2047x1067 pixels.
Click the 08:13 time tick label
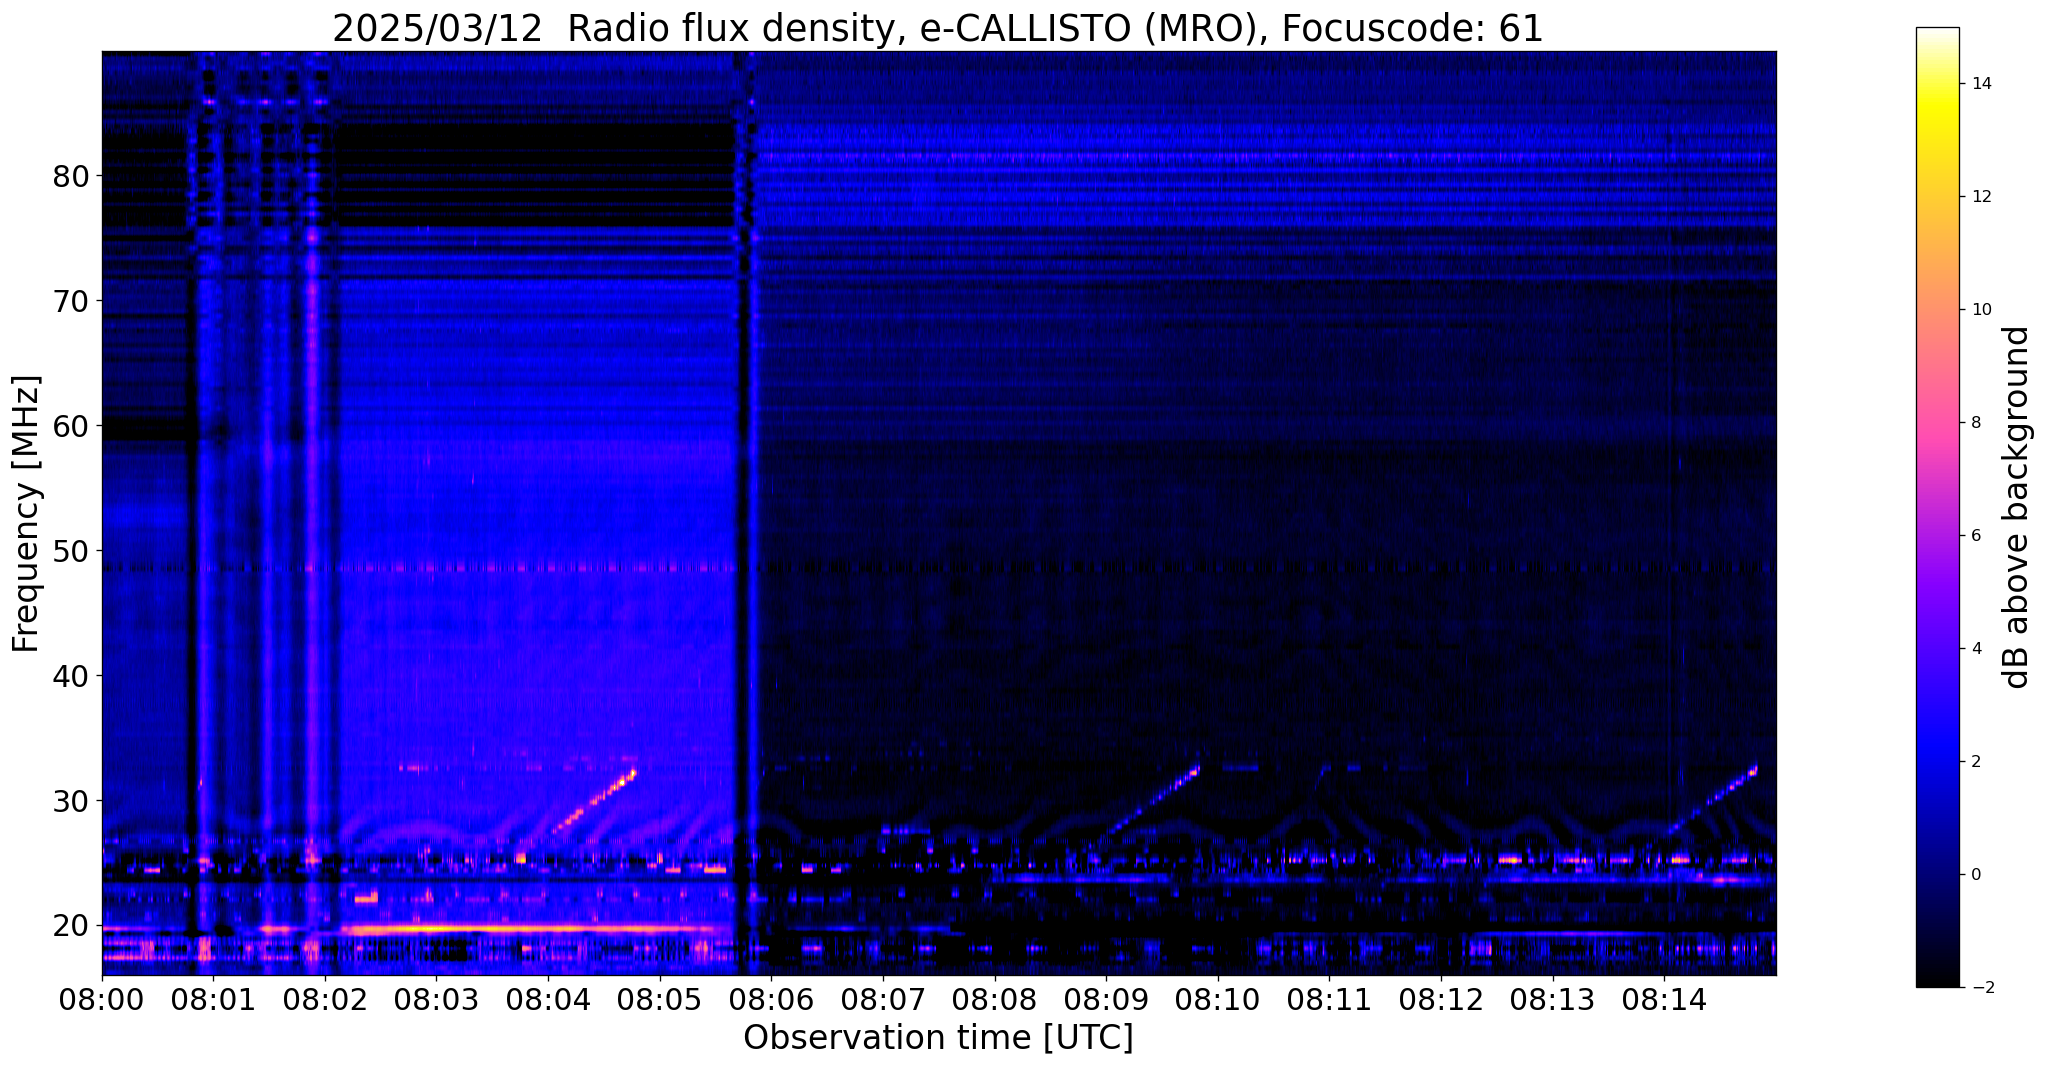[1552, 999]
